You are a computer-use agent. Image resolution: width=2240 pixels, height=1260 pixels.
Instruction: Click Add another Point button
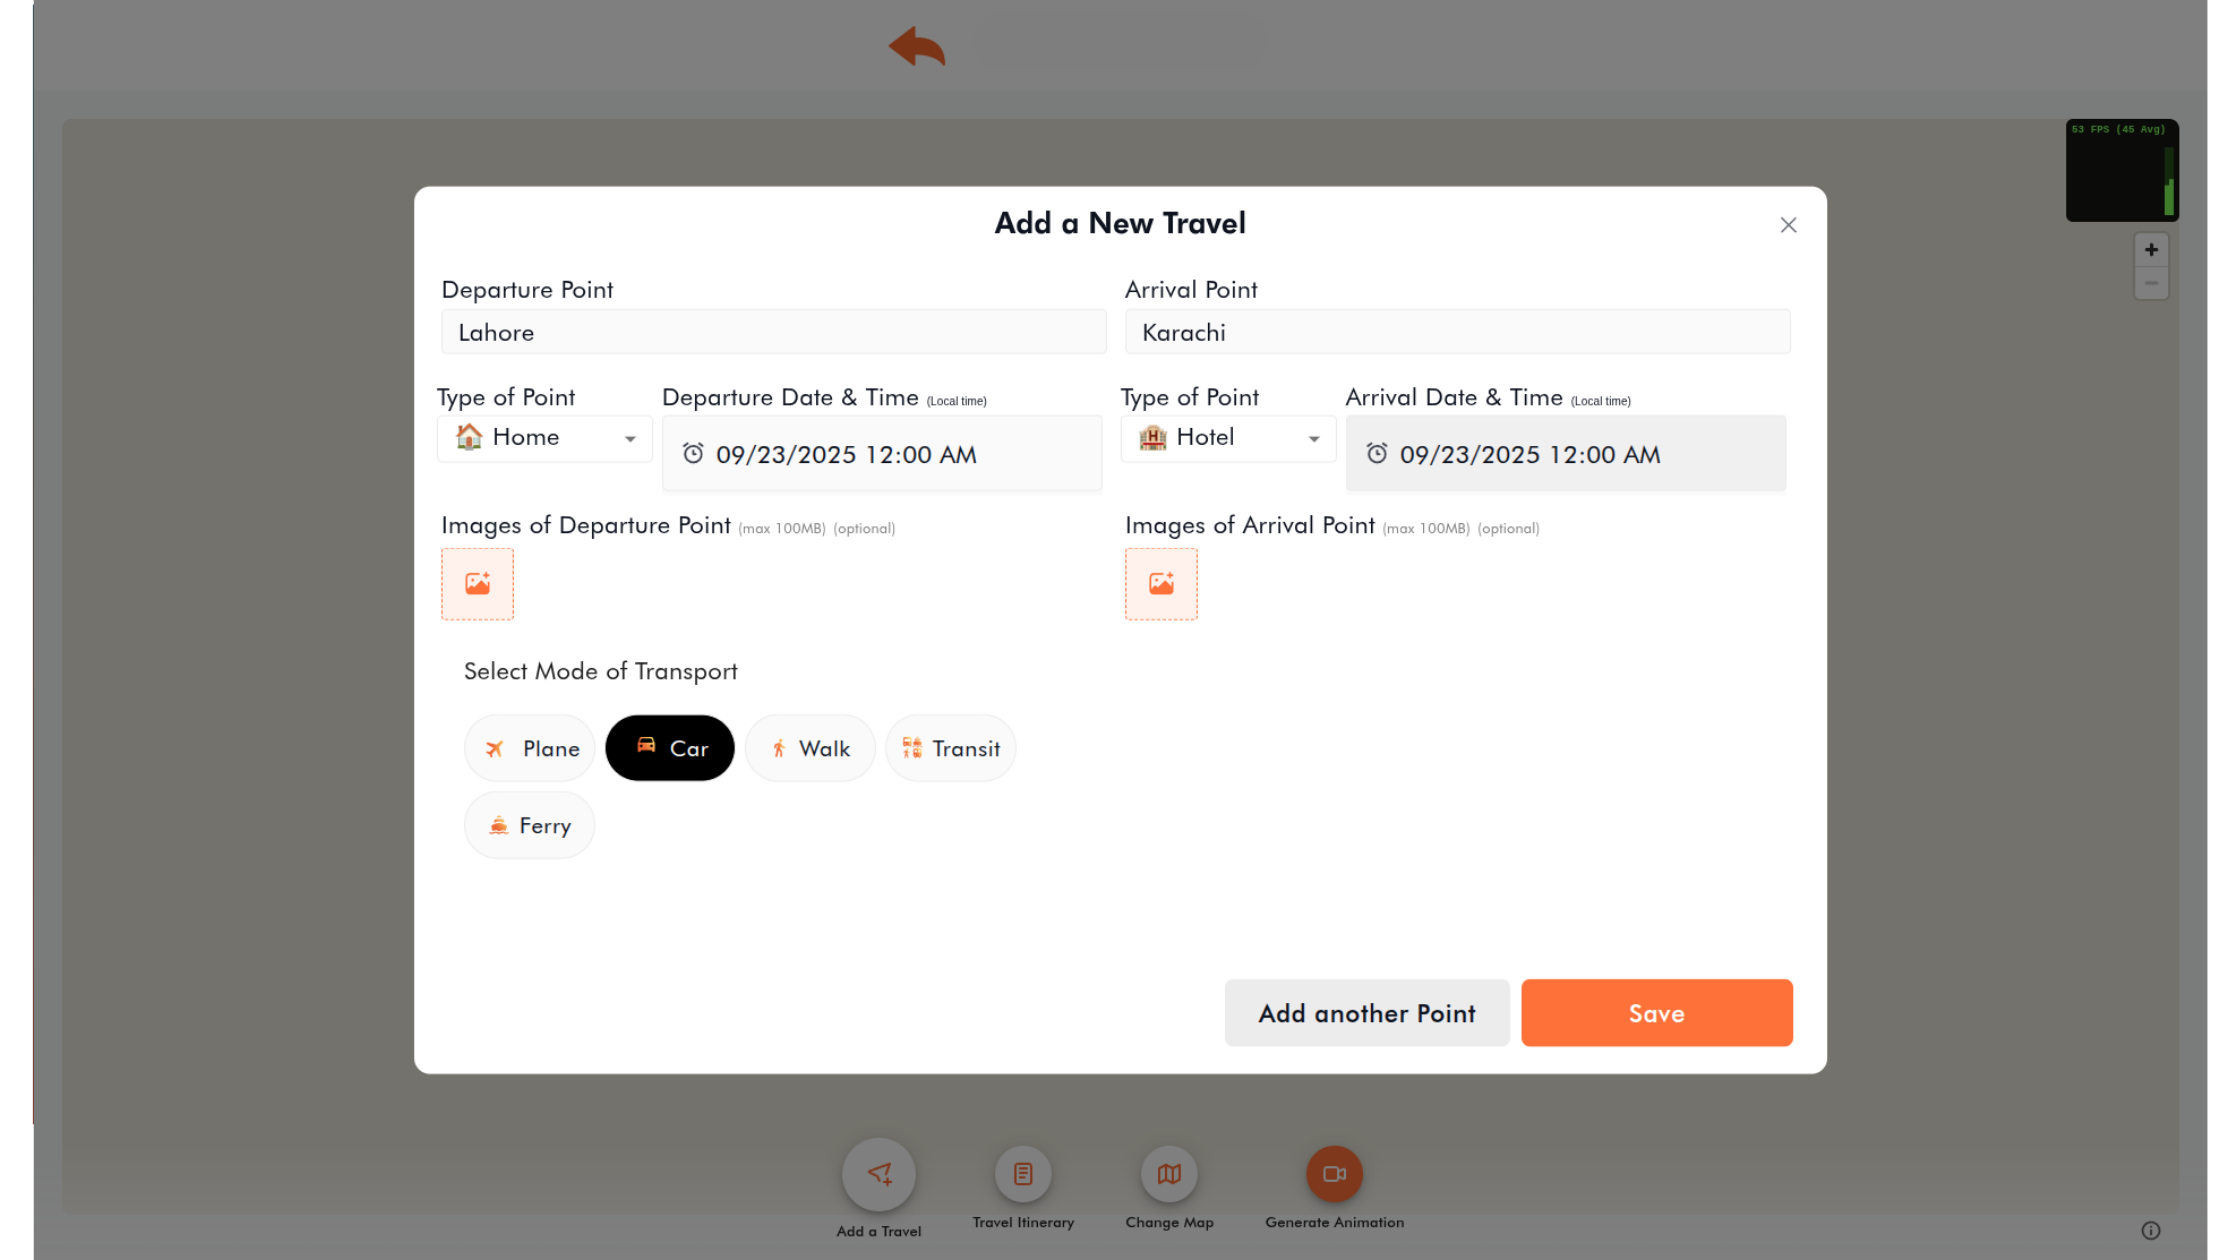[1367, 1013]
